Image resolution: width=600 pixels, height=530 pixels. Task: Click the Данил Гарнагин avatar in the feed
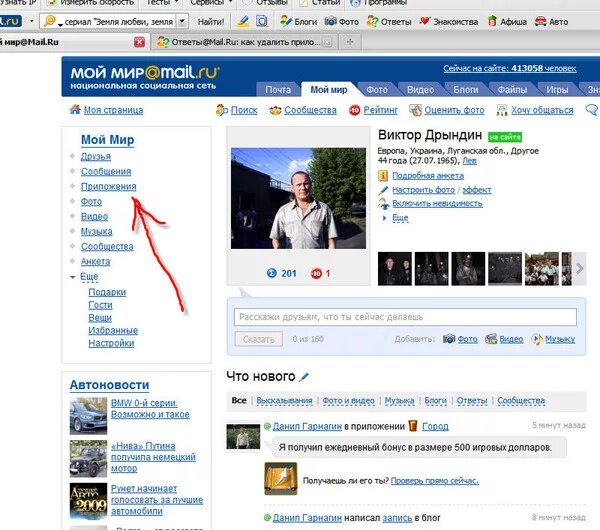243,437
